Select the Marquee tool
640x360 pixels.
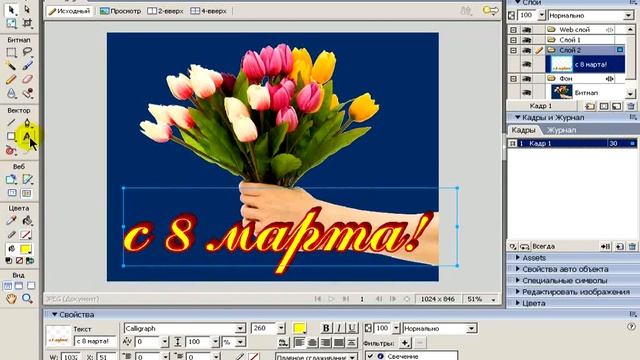tap(11, 52)
